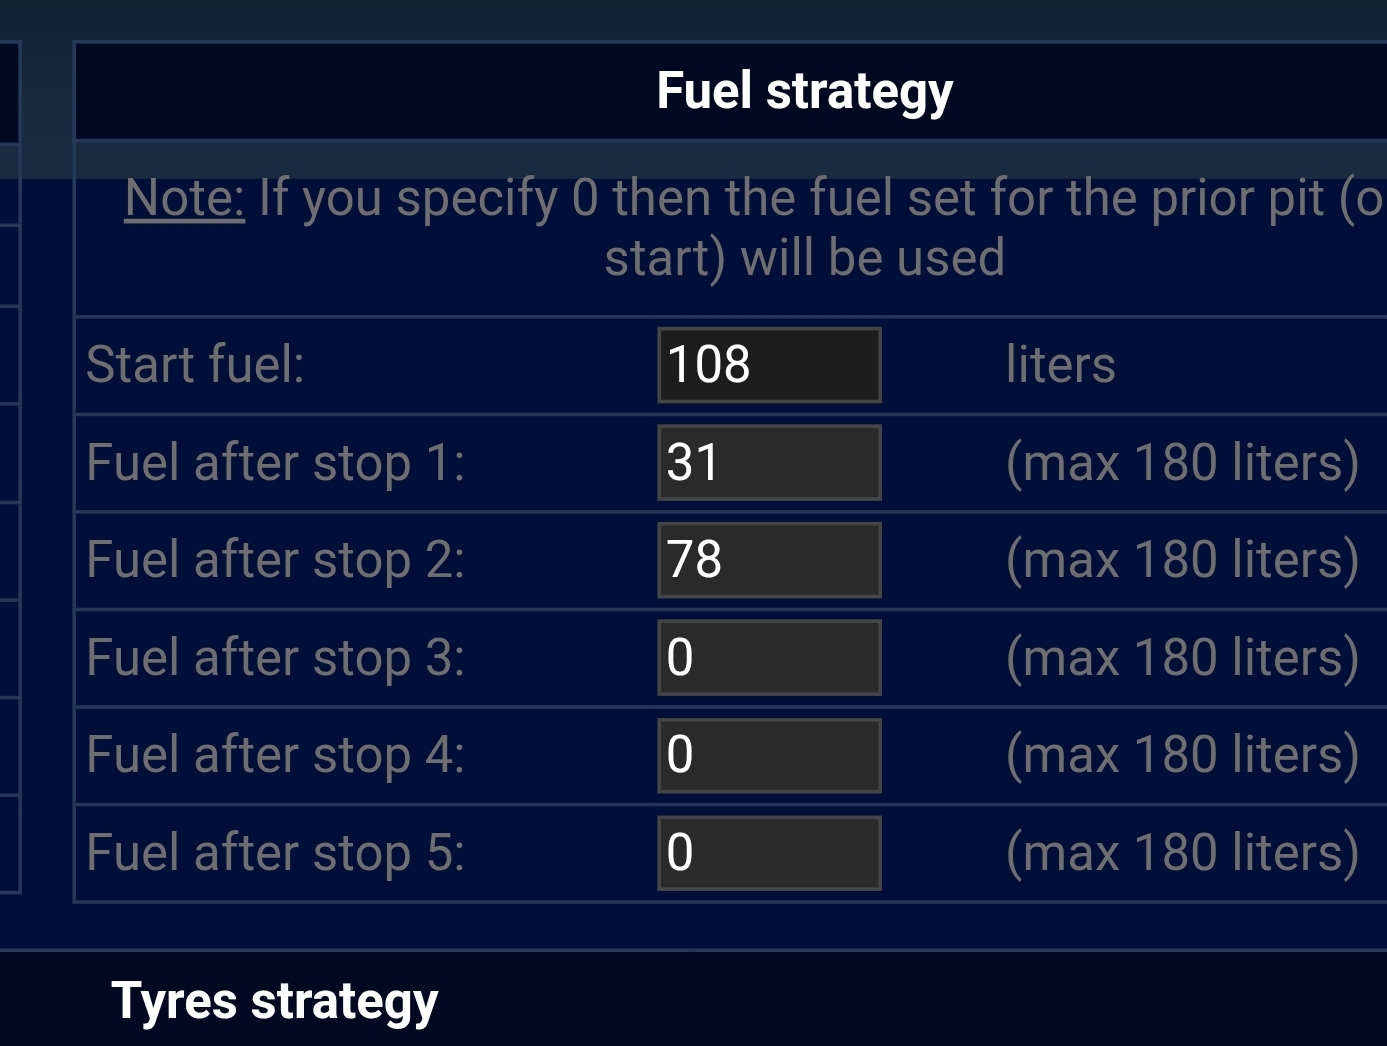Tap the 'Fuel after stop 4:' label
Image resolution: width=1387 pixels, height=1046 pixels.
point(275,755)
